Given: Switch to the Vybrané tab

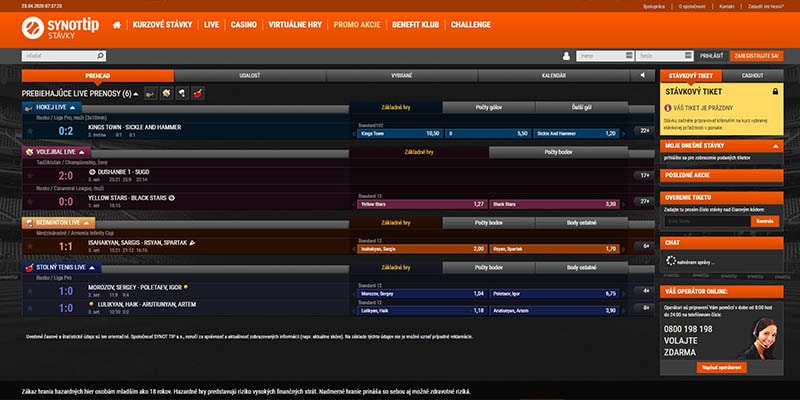Looking at the screenshot, I should [x=402, y=76].
